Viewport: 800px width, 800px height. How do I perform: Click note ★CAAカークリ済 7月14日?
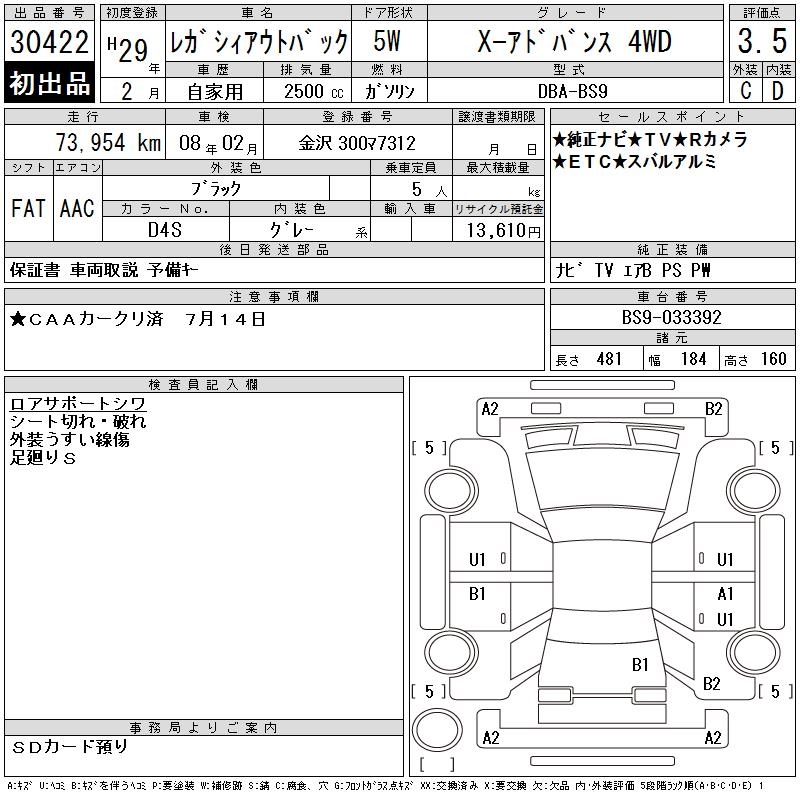point(138,319)
